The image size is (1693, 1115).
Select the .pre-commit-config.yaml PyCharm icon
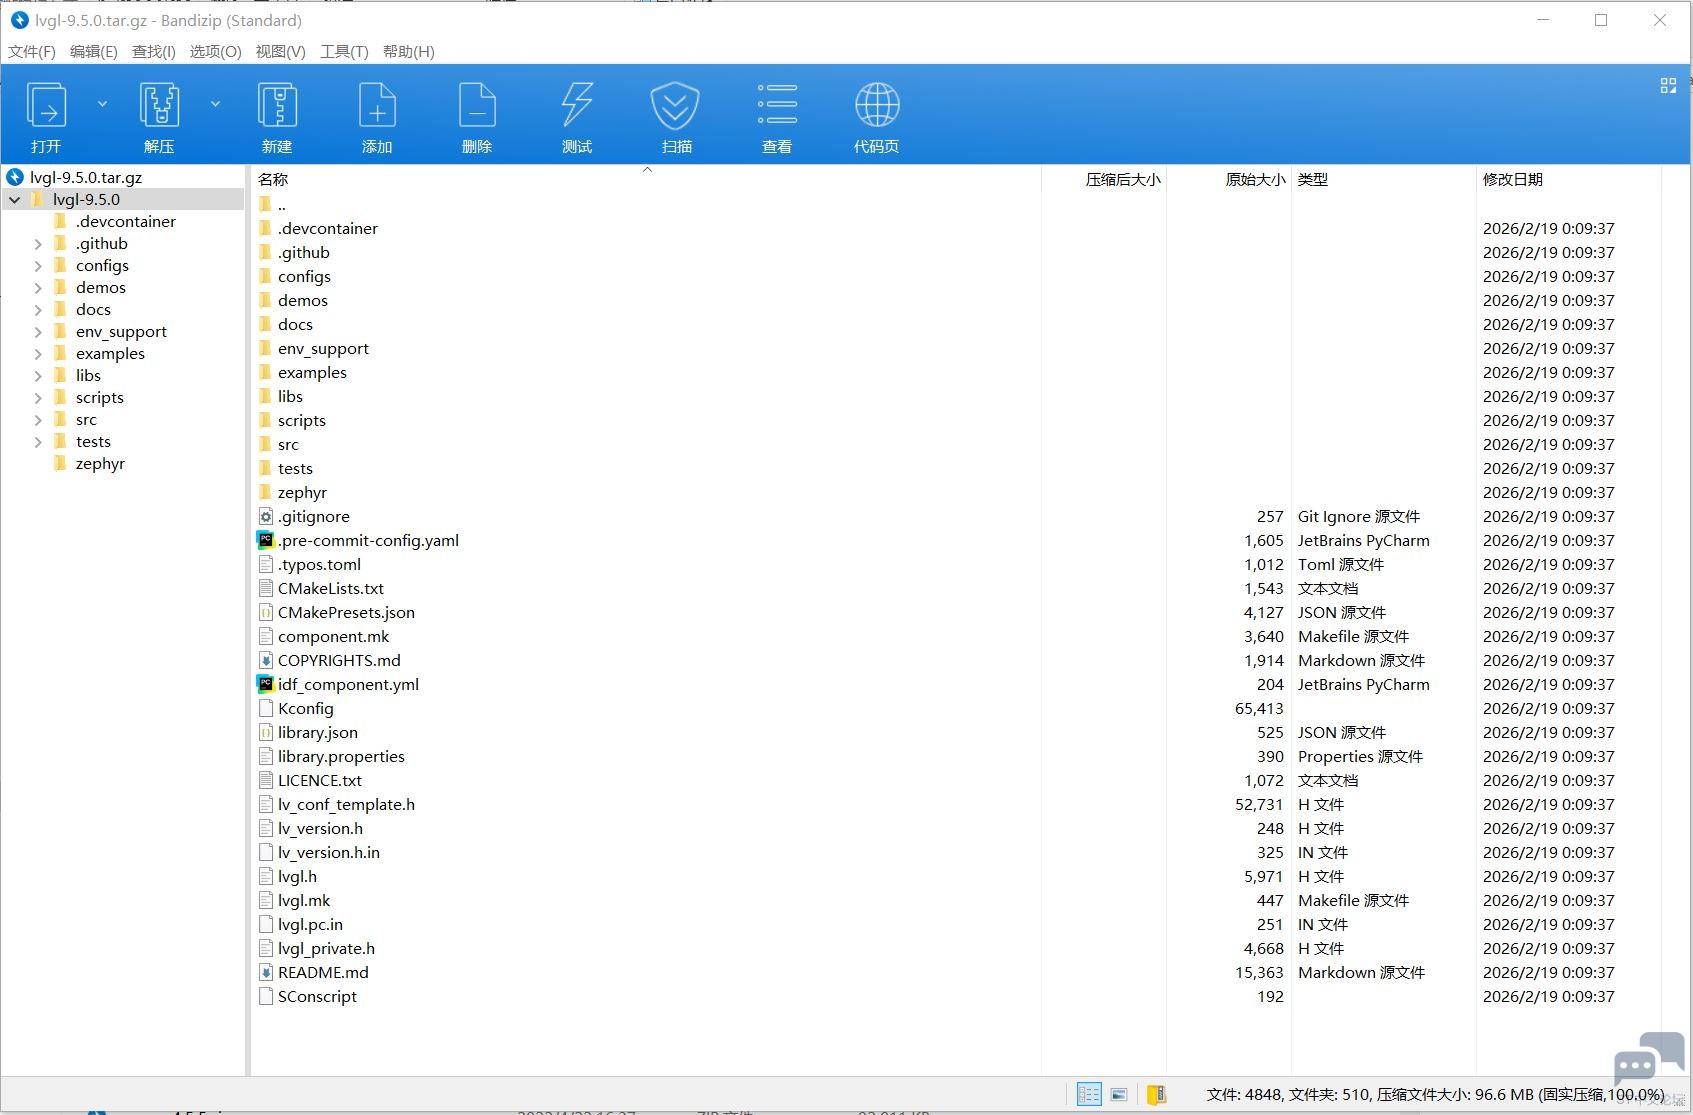(266, 541)
